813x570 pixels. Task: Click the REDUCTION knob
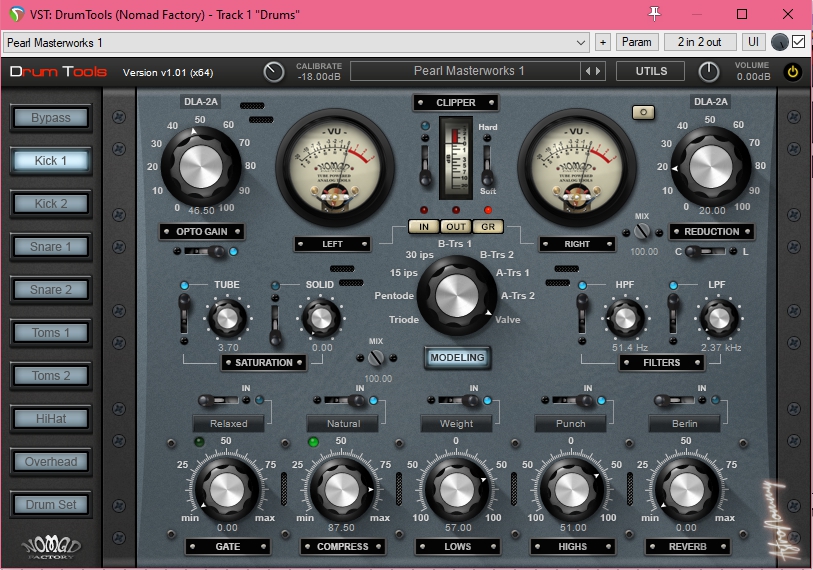click(x=710, y=166)
